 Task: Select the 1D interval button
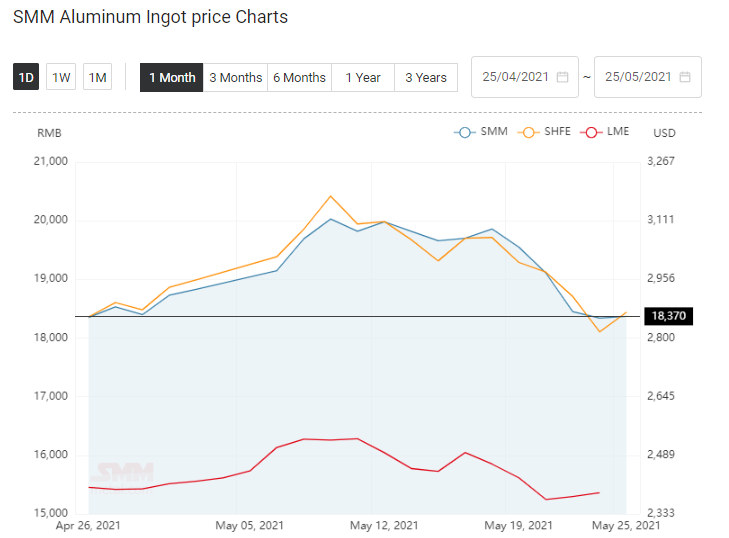(x=26, y=77)
